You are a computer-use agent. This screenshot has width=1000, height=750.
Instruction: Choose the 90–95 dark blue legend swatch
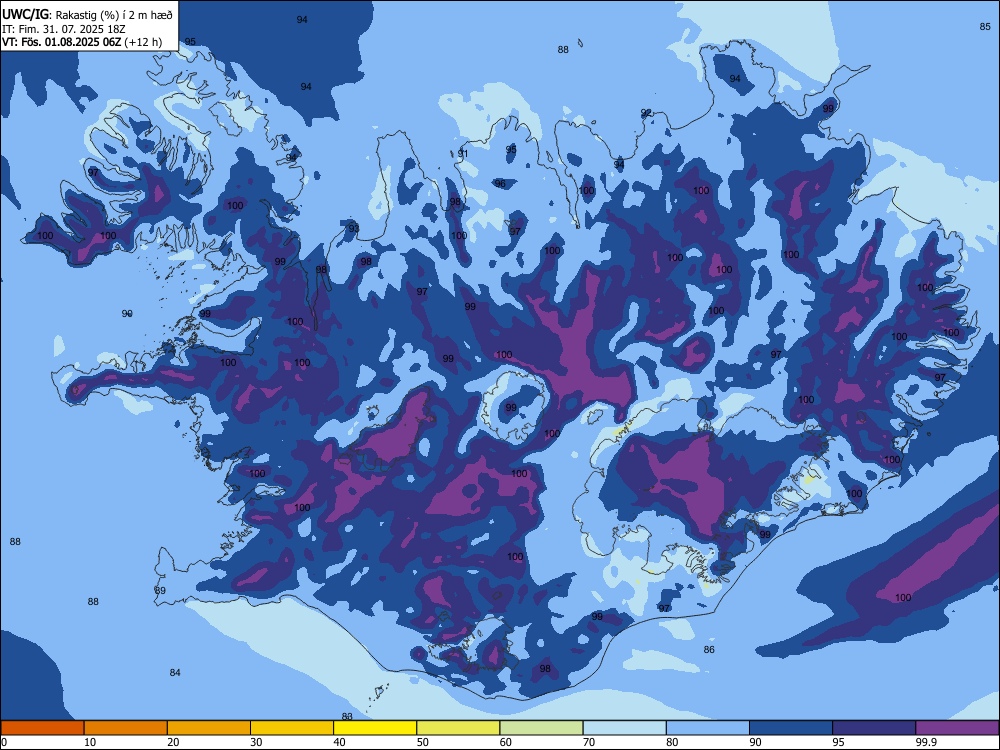[x=791, y=728]
